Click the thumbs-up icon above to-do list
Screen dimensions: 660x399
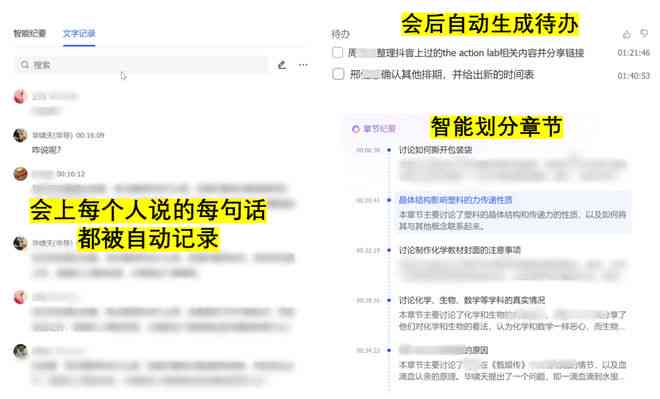[x=627, y=34]
